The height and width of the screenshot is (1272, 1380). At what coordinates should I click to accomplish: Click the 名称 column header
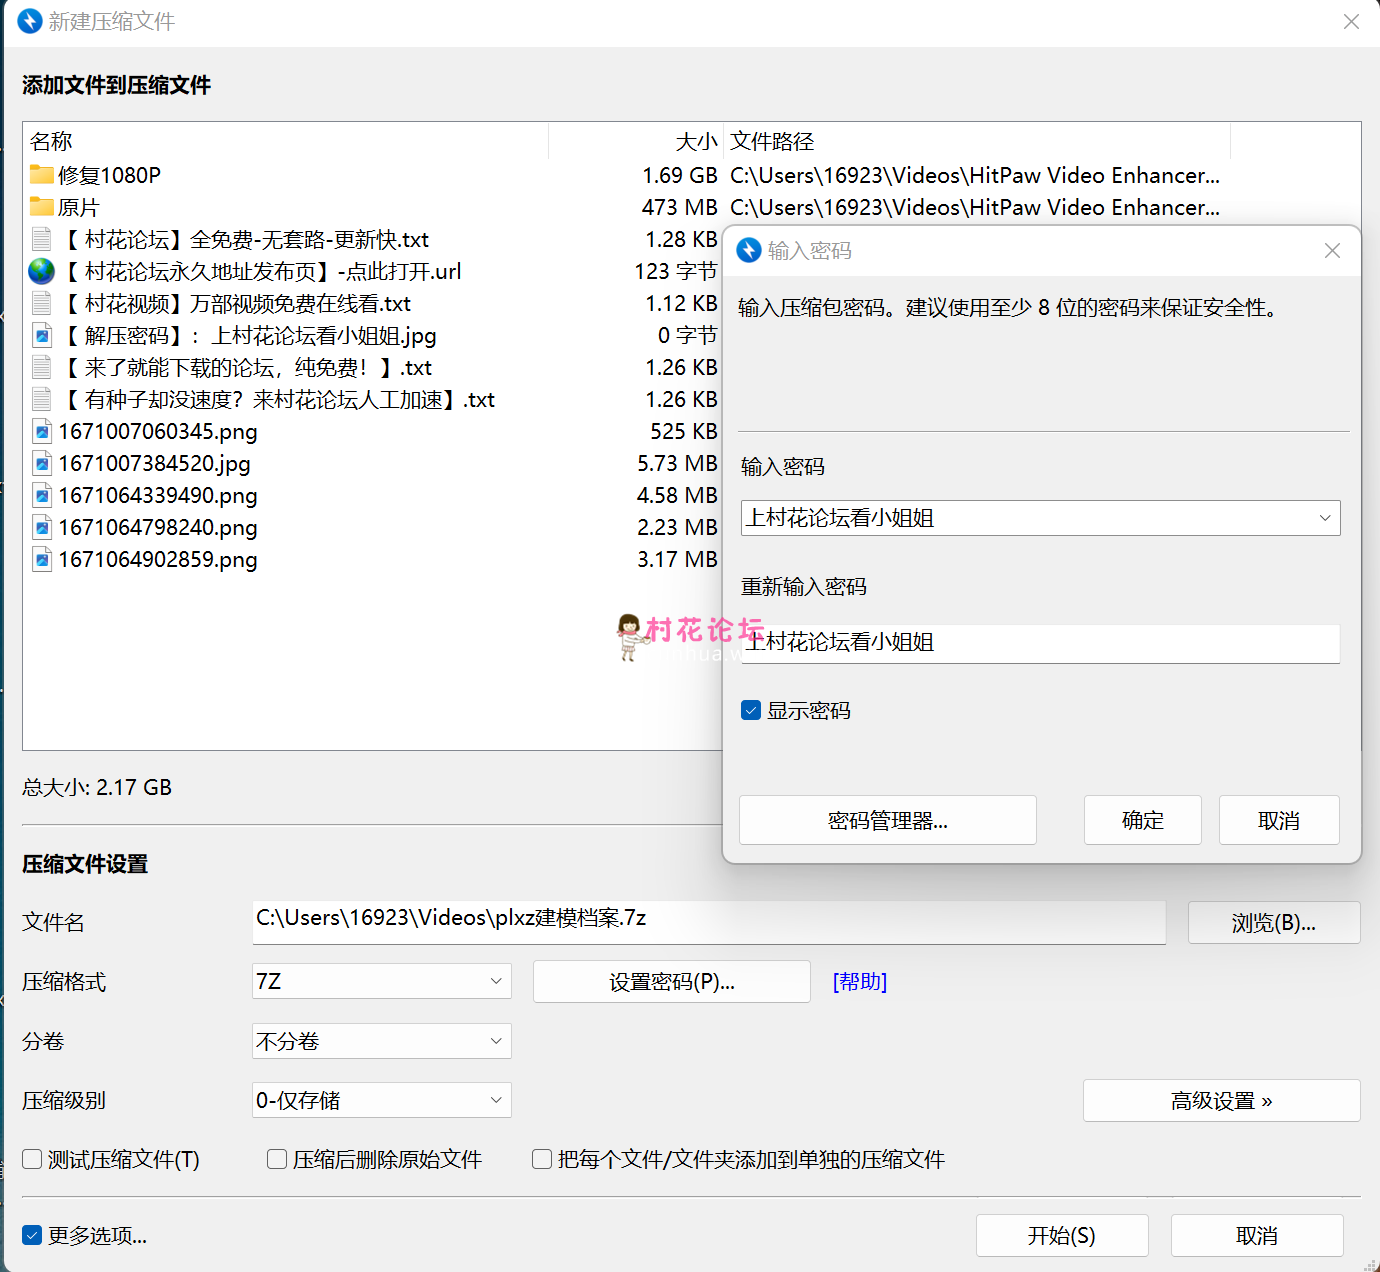point(52,141)
